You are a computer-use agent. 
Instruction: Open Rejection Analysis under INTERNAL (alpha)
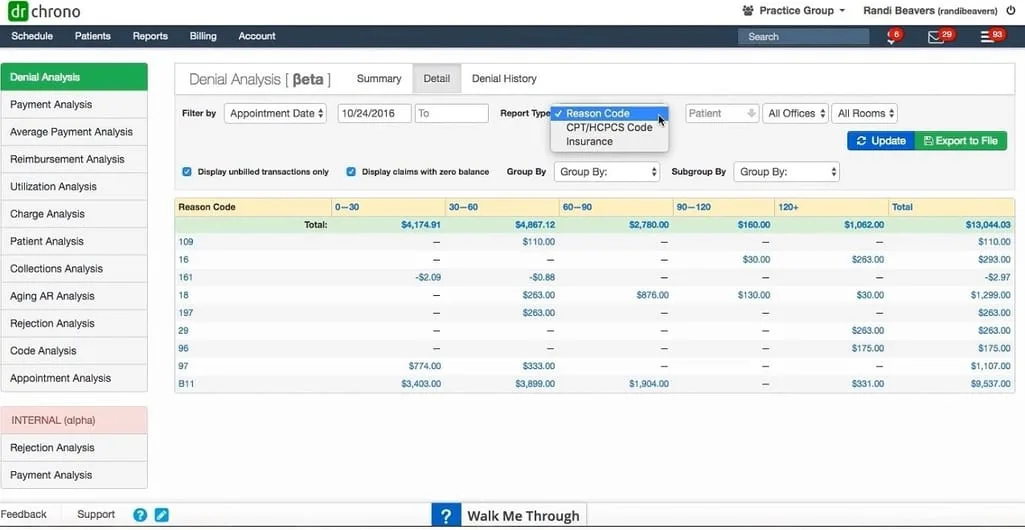[75, 448]
